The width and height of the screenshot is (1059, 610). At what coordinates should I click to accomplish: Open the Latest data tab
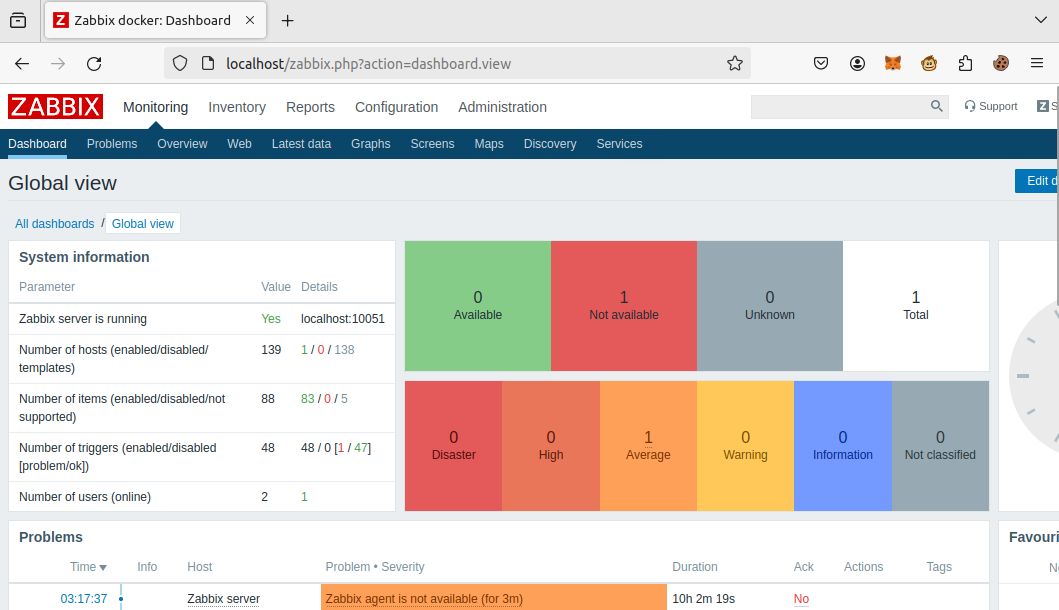pos(301,144)
